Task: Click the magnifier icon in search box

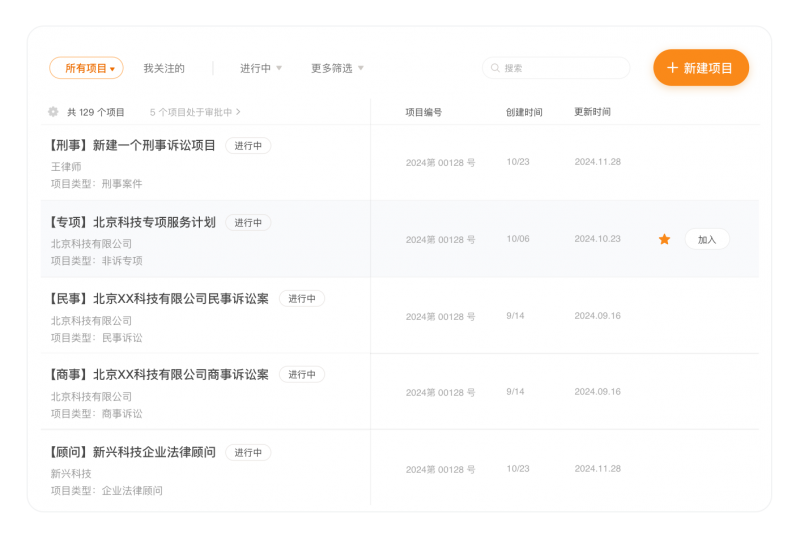Action: (495, 68)
